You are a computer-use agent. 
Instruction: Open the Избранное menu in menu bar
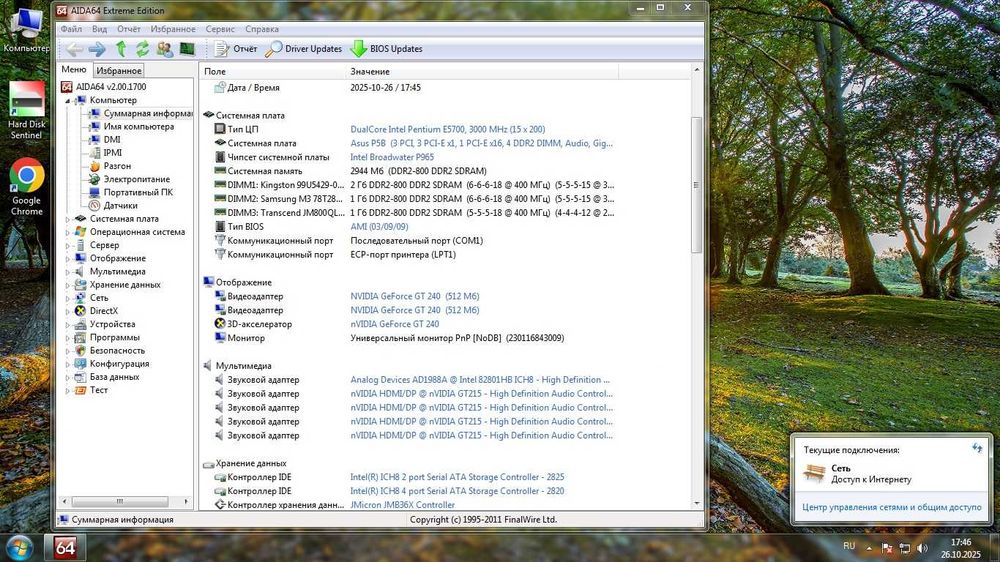click(173, 29)
